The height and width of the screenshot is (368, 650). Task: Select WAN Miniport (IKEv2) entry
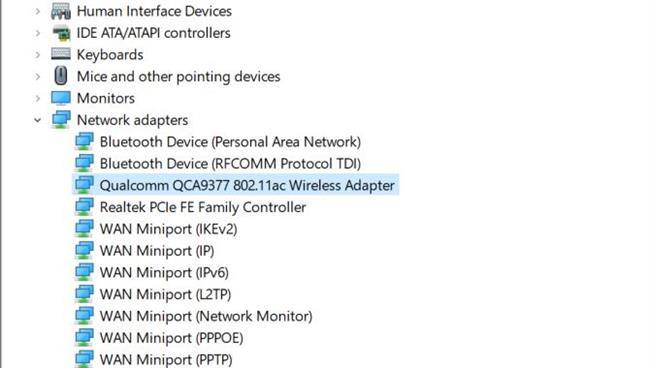(x=168, y=229)
